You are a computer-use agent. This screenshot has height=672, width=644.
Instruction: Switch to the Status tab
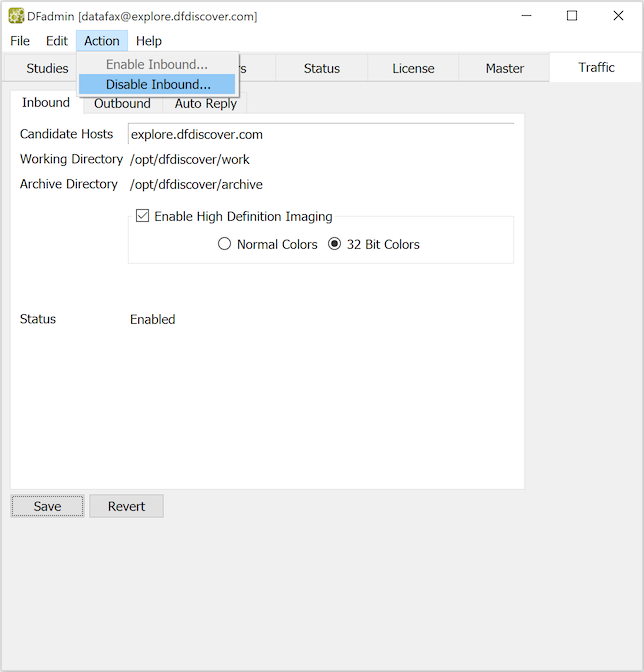[321, 68]
